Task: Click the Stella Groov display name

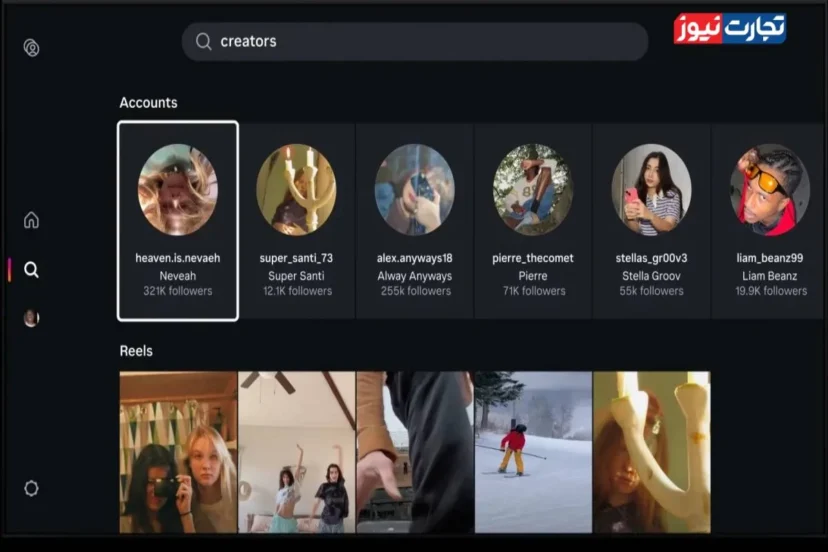Action: point(651,275)
